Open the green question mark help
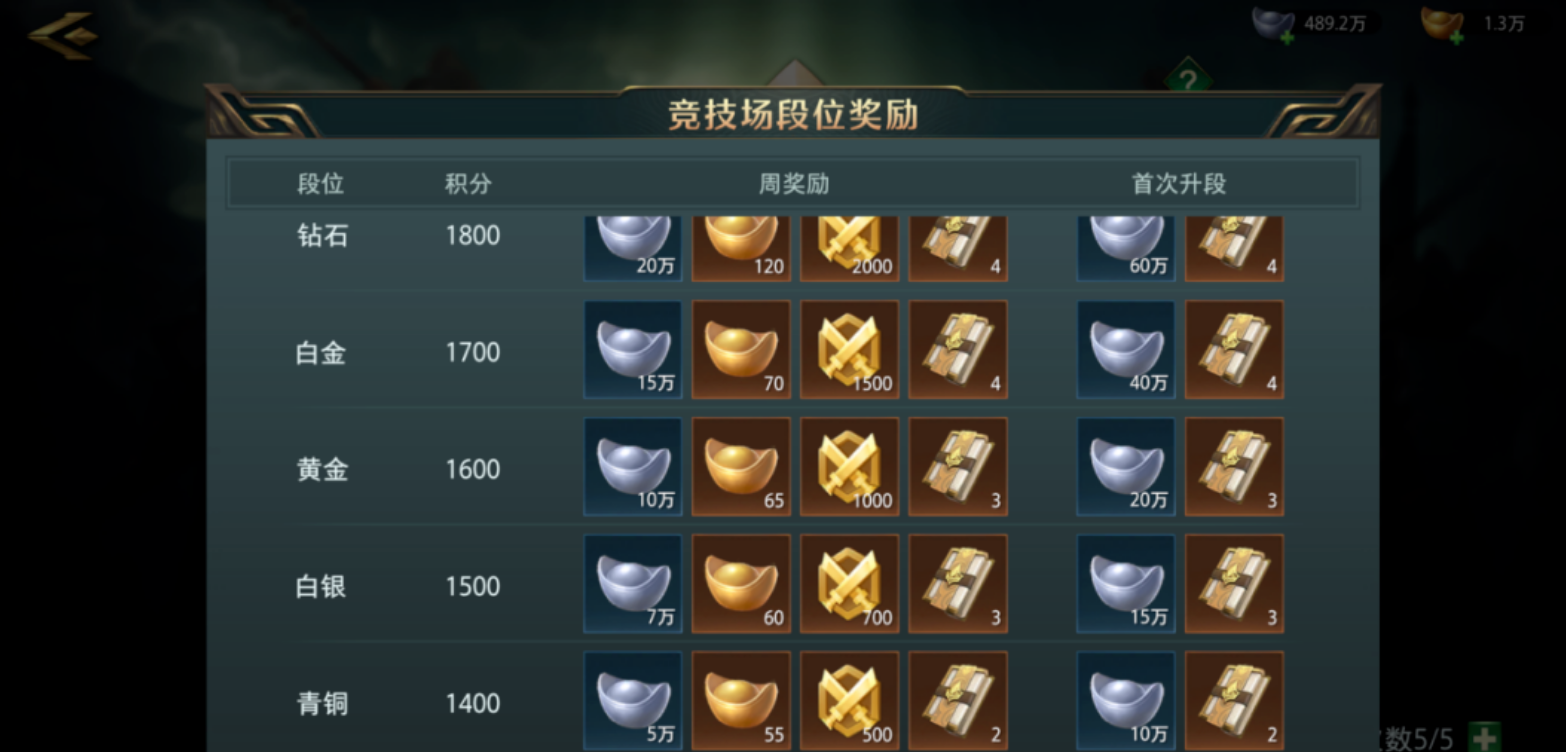This screenshot has height=752, width=1566. pyautogui.click(x=1188, y=80)
